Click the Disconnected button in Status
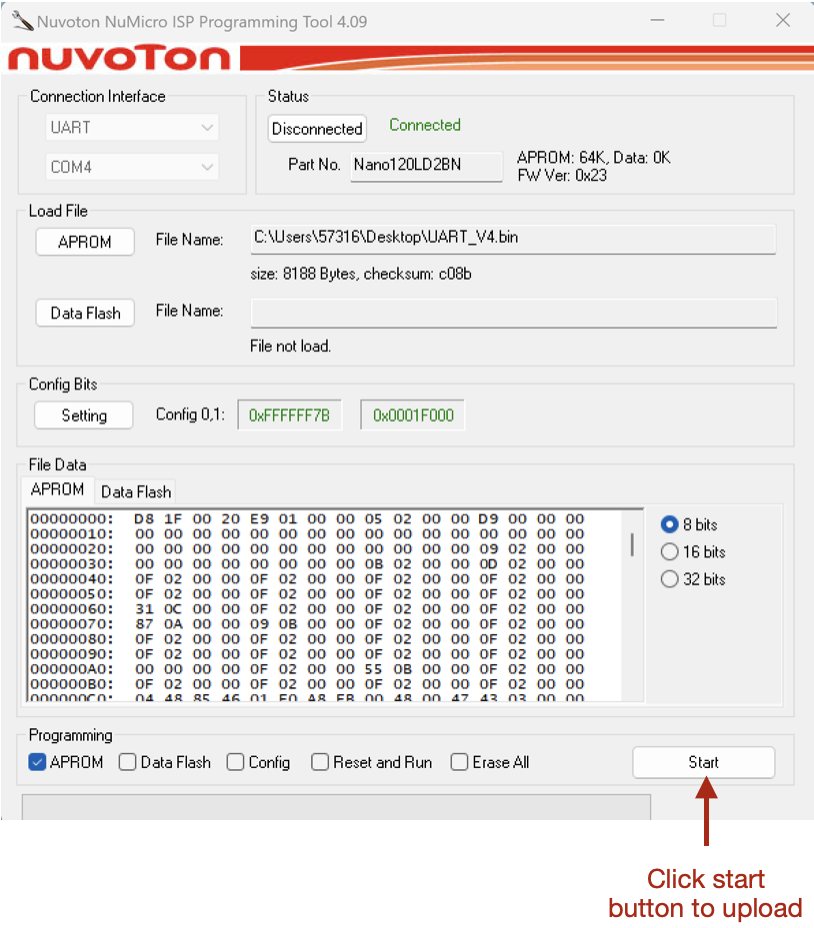814x928 pixels. (x=317, y=129)
